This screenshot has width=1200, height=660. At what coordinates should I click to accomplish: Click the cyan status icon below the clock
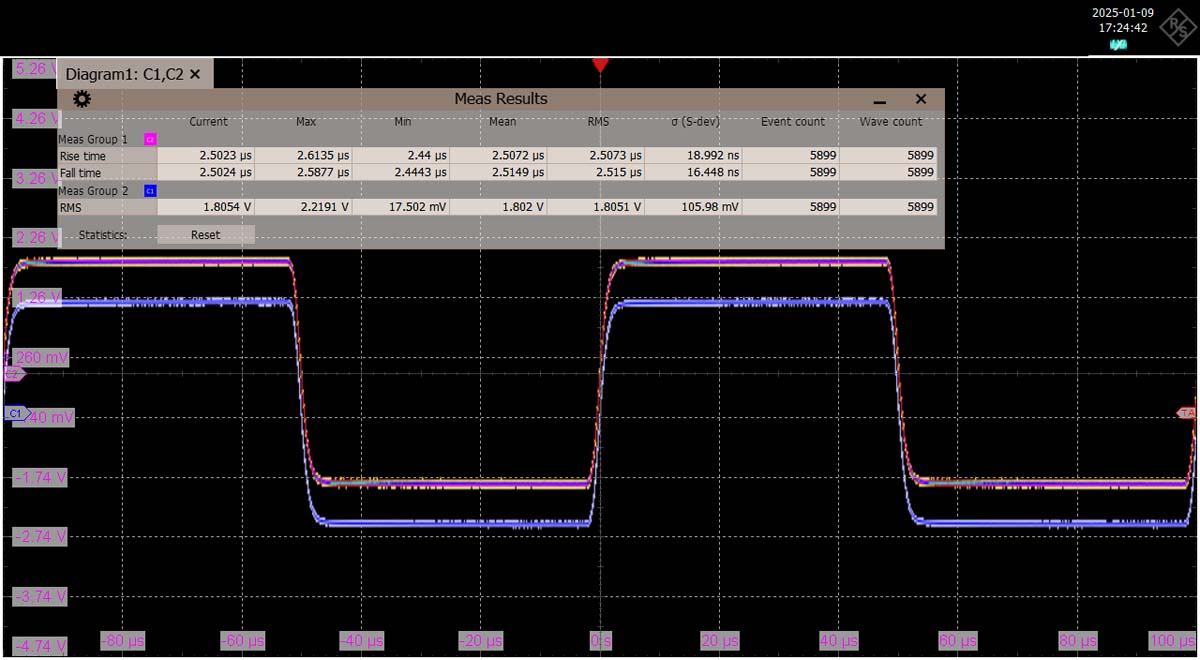[x=1119, y=45]
